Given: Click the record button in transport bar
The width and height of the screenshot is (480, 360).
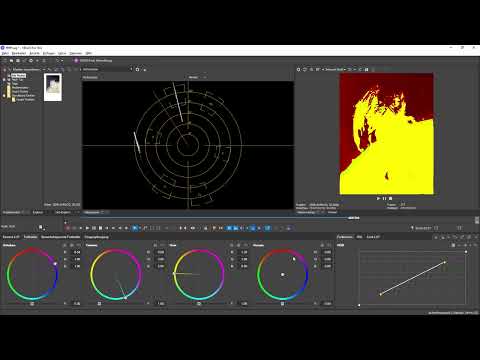Looking at the screenshot, I should tap(68, 228).
